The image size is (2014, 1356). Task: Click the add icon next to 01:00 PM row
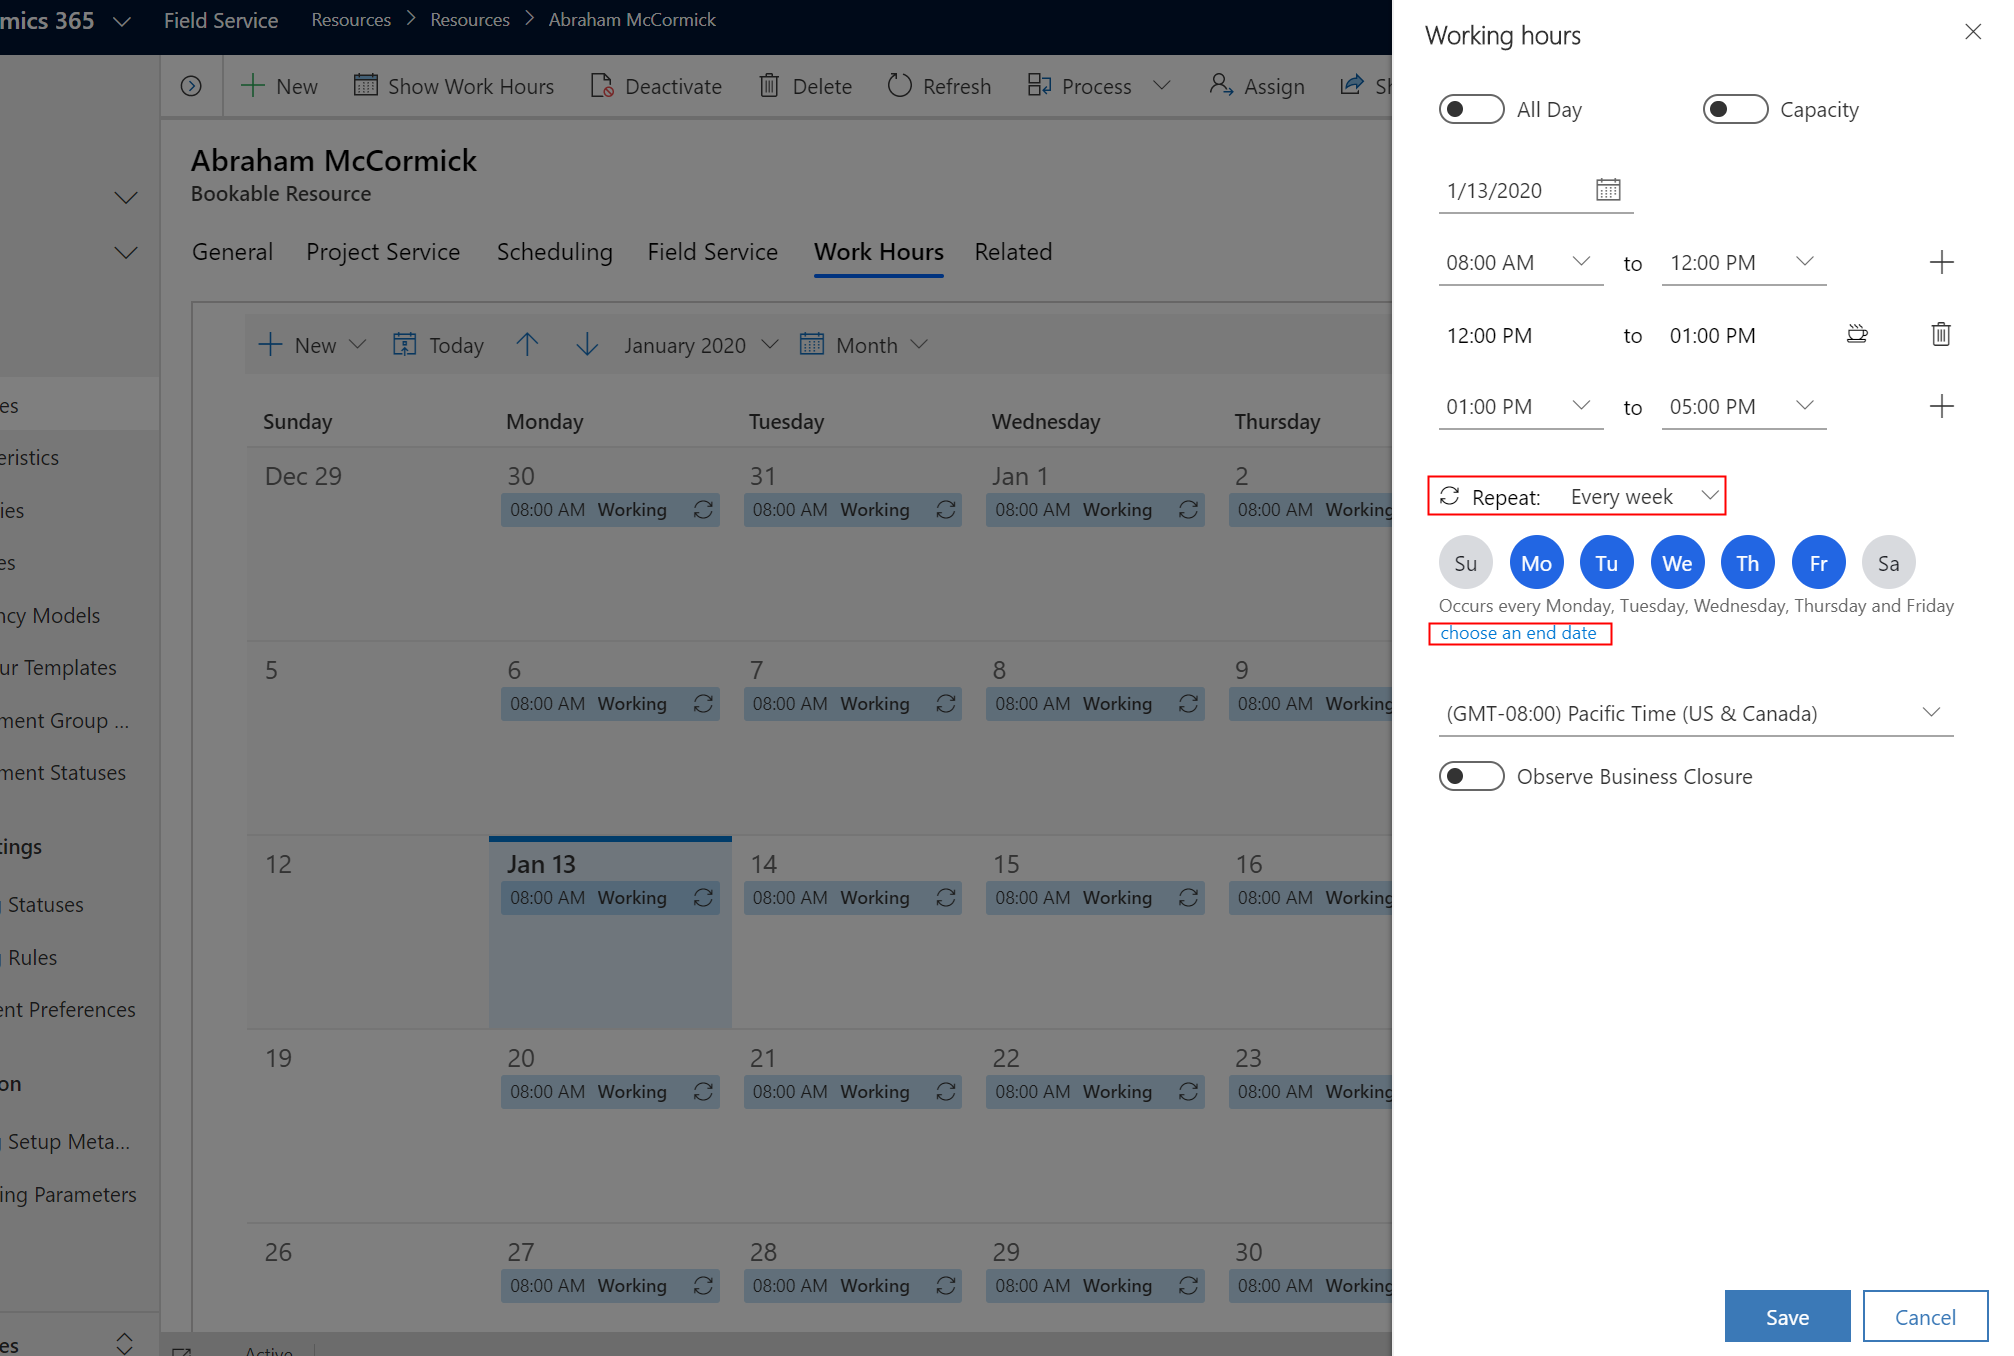[1941, 406]
